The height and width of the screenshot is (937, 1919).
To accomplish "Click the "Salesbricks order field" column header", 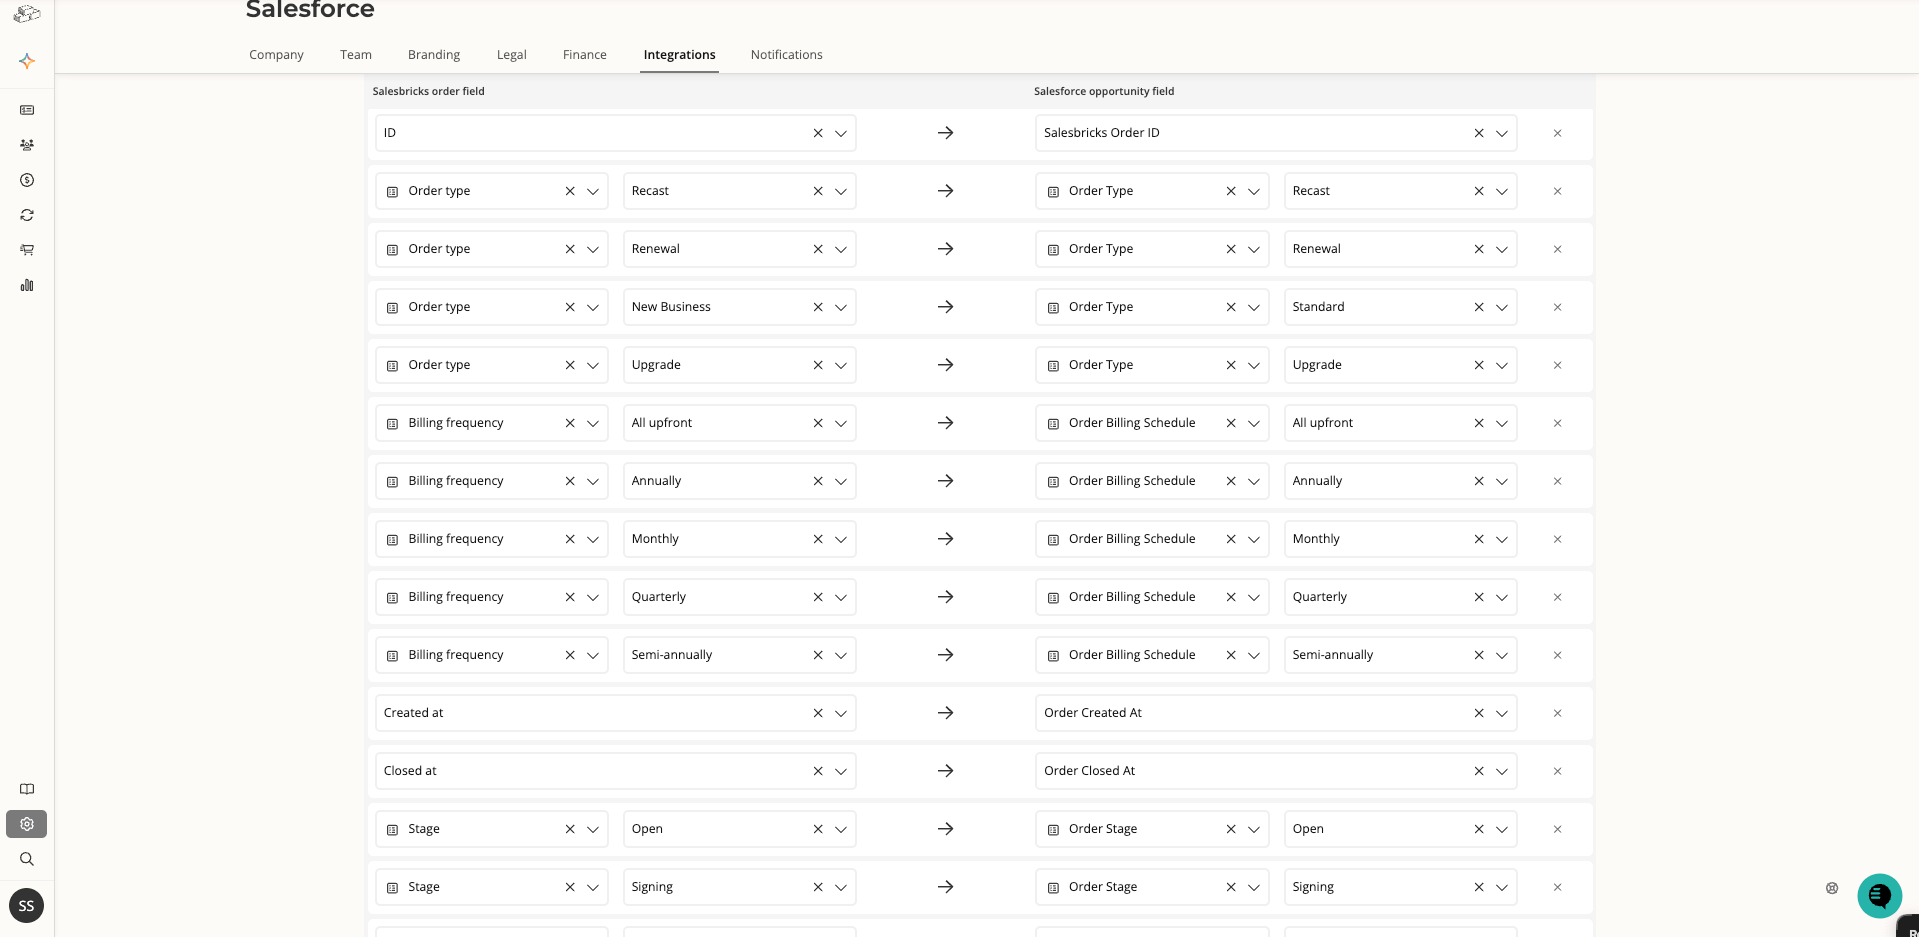I will [429, 91].
